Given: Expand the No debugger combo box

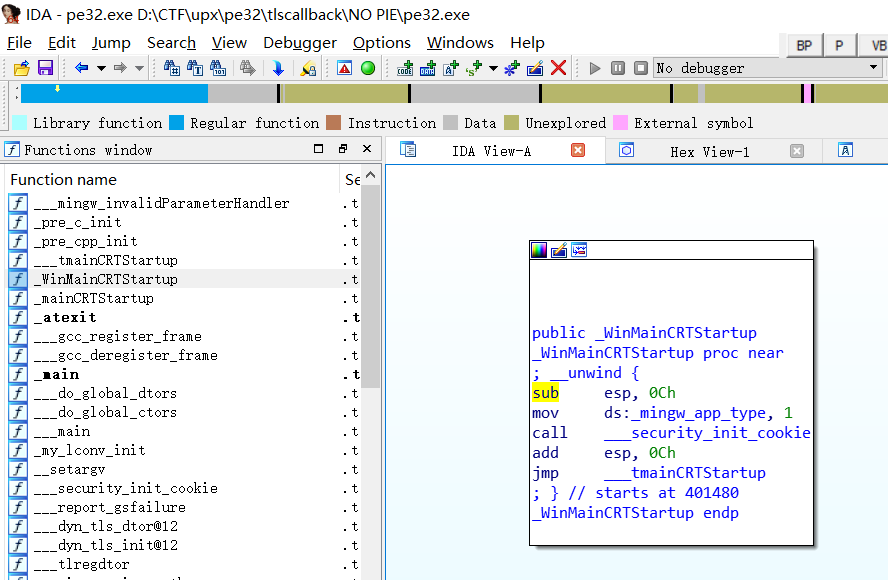Looking at the screenshot, I should tap(873, 68).
